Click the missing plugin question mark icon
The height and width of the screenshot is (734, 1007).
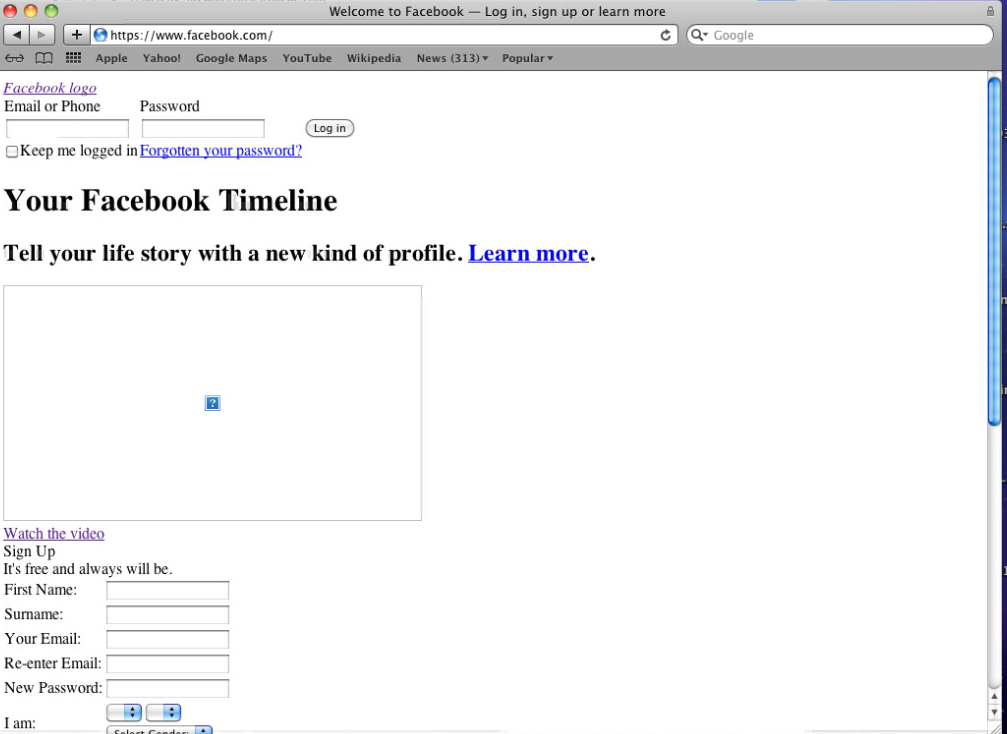tap(213, 403)
